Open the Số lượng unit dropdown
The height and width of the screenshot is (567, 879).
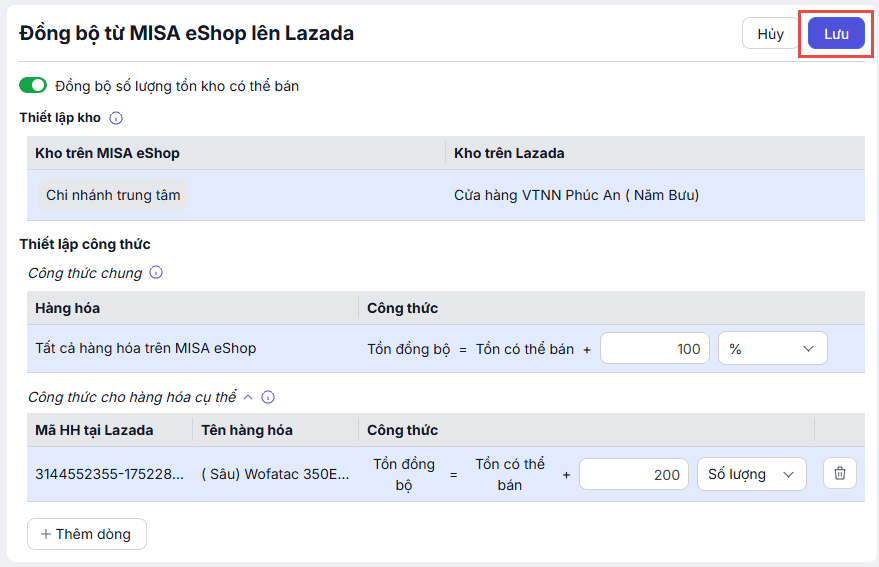tap(751, 475)
